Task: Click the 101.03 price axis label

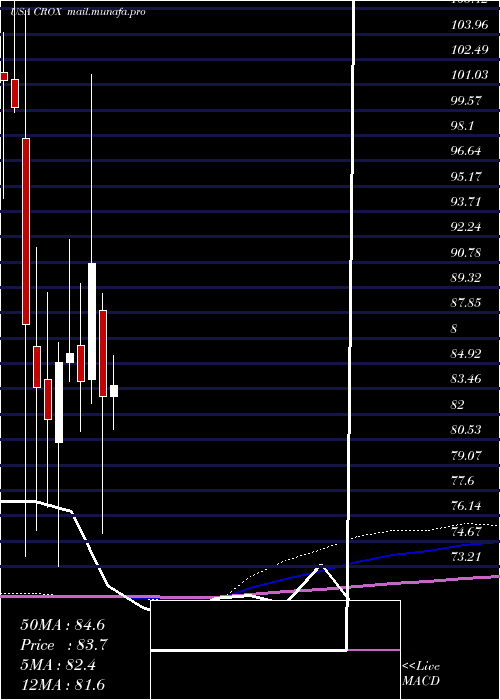Action: pyautogui.click(x=470, y=75)
